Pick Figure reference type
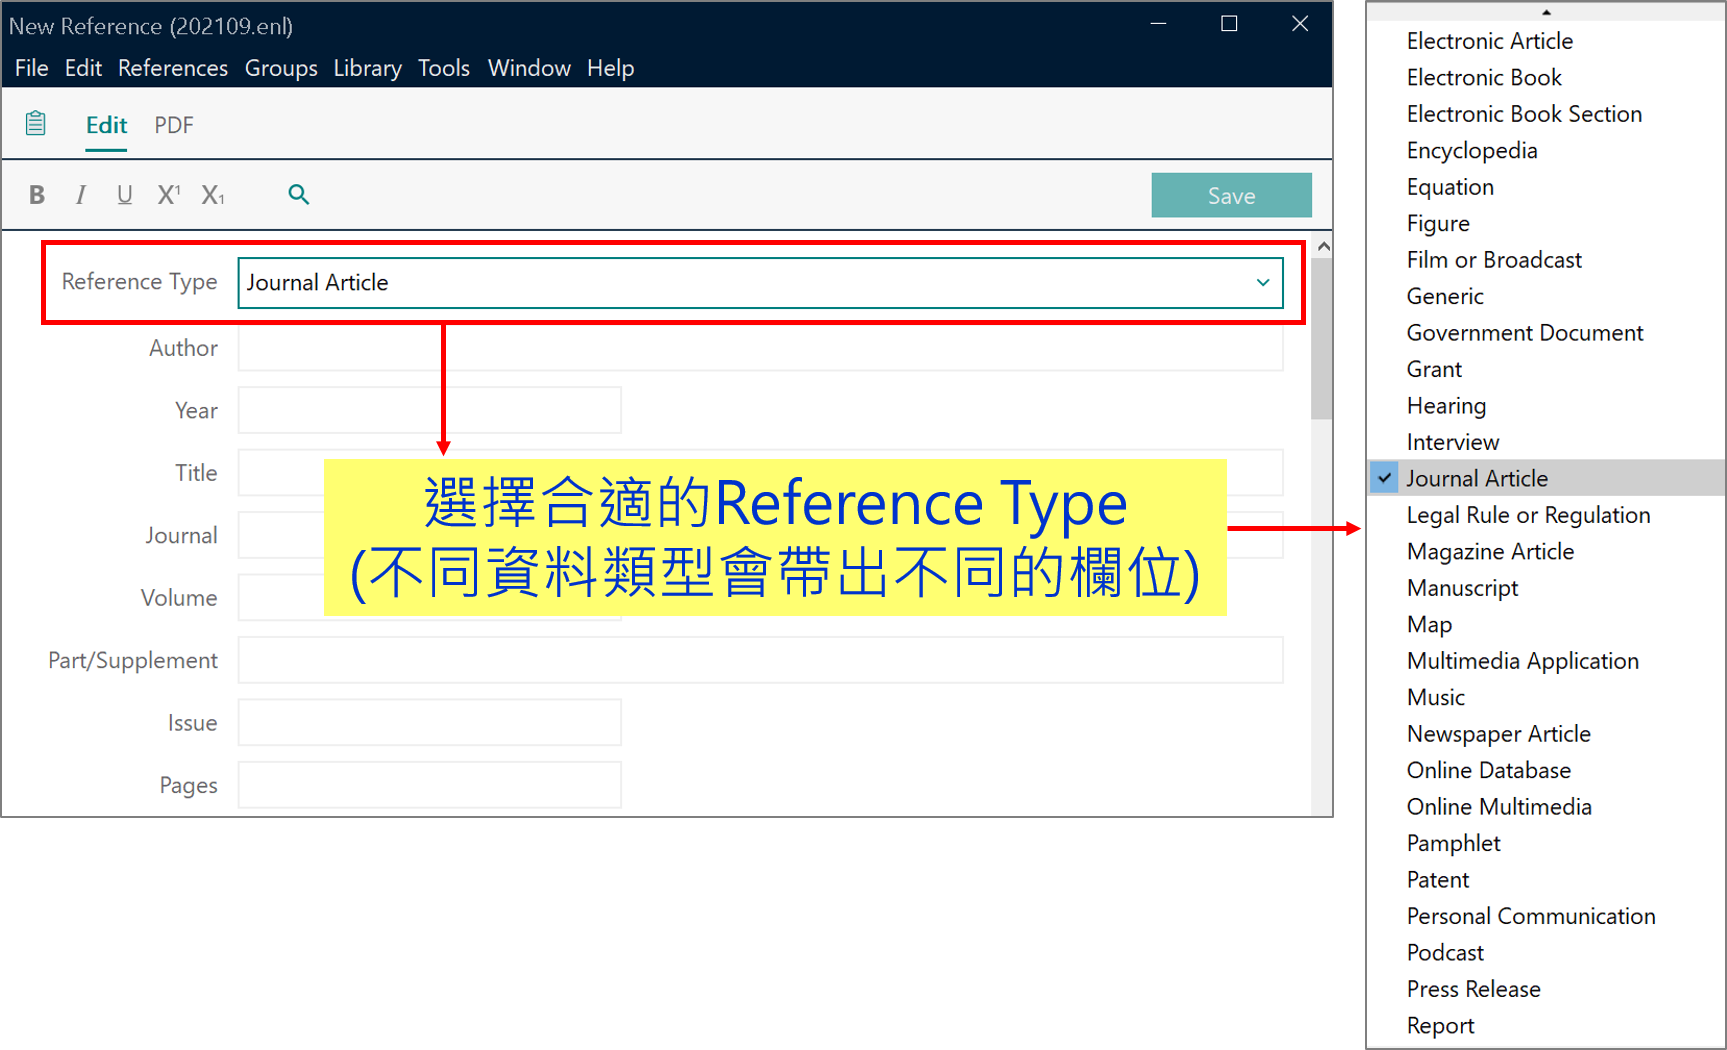The height and width of the screenshot is (1050, 1727). pos(1438,223)
